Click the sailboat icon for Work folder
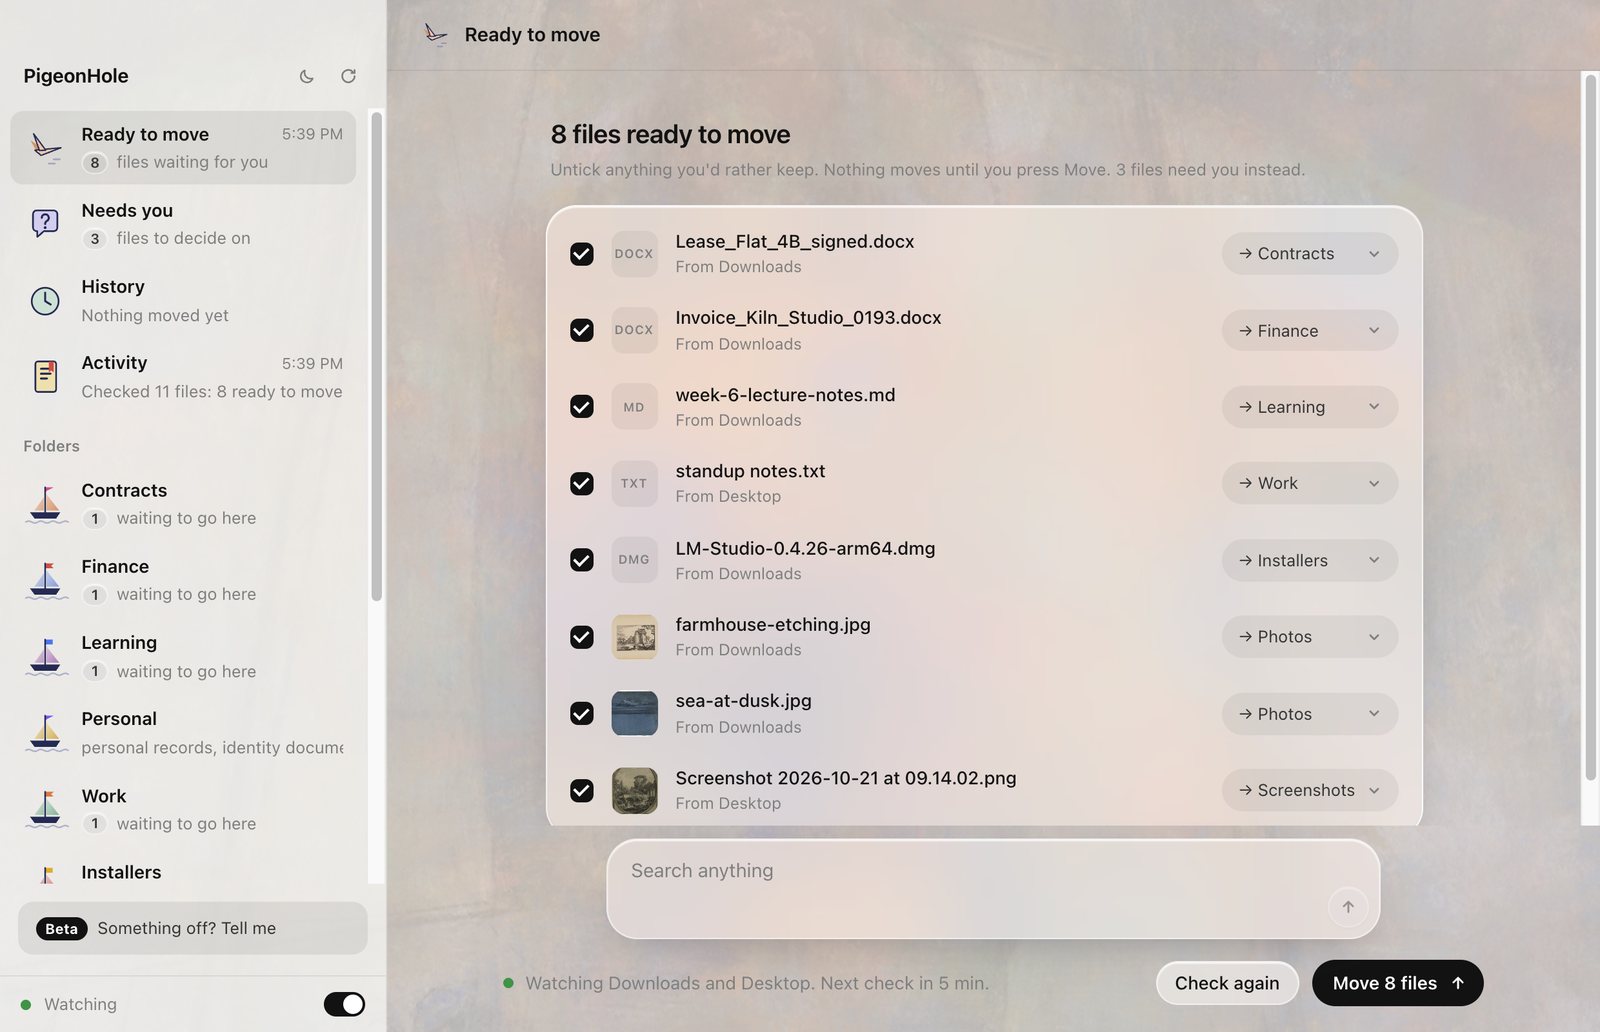Image resolution: width=1600 pixels, height=1032 pixels. point(45,809)
